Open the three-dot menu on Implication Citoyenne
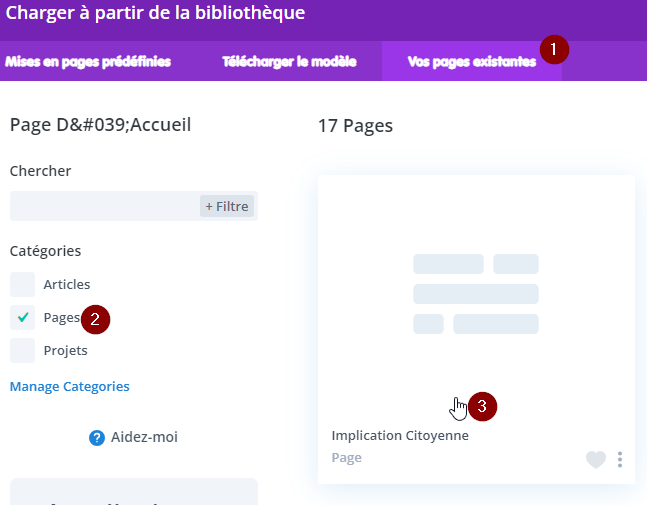The width and height of the screenshot is (647, 505). 620,460
